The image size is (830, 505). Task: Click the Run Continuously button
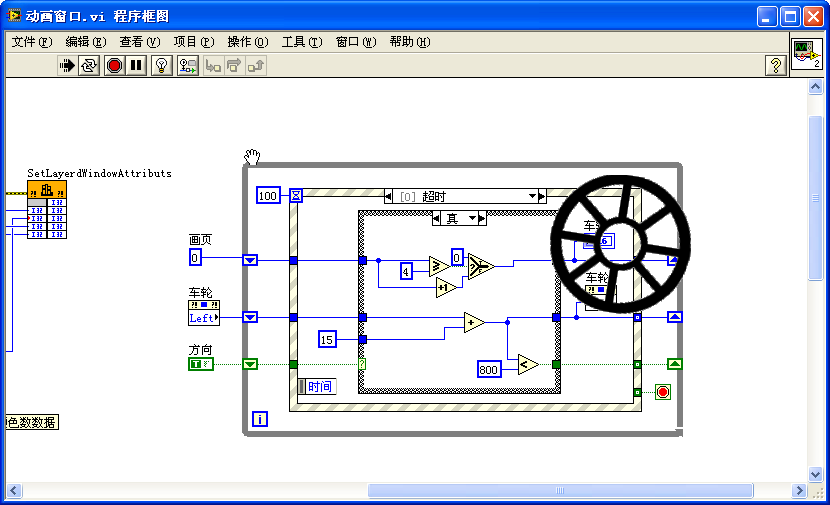90,66
